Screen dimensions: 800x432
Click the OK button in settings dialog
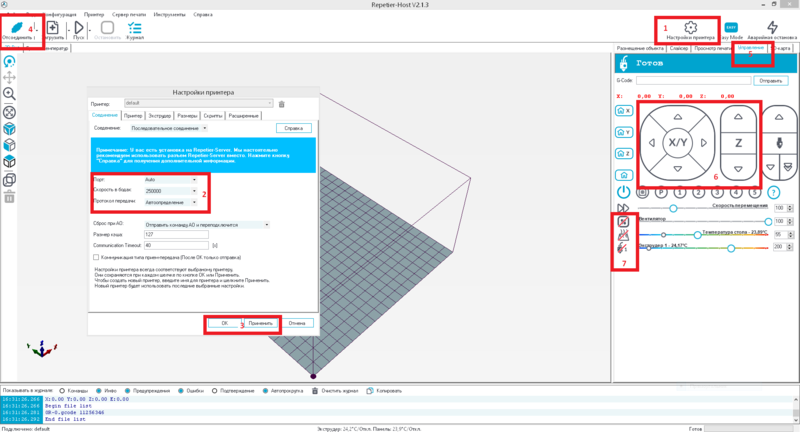pos(224,323)
